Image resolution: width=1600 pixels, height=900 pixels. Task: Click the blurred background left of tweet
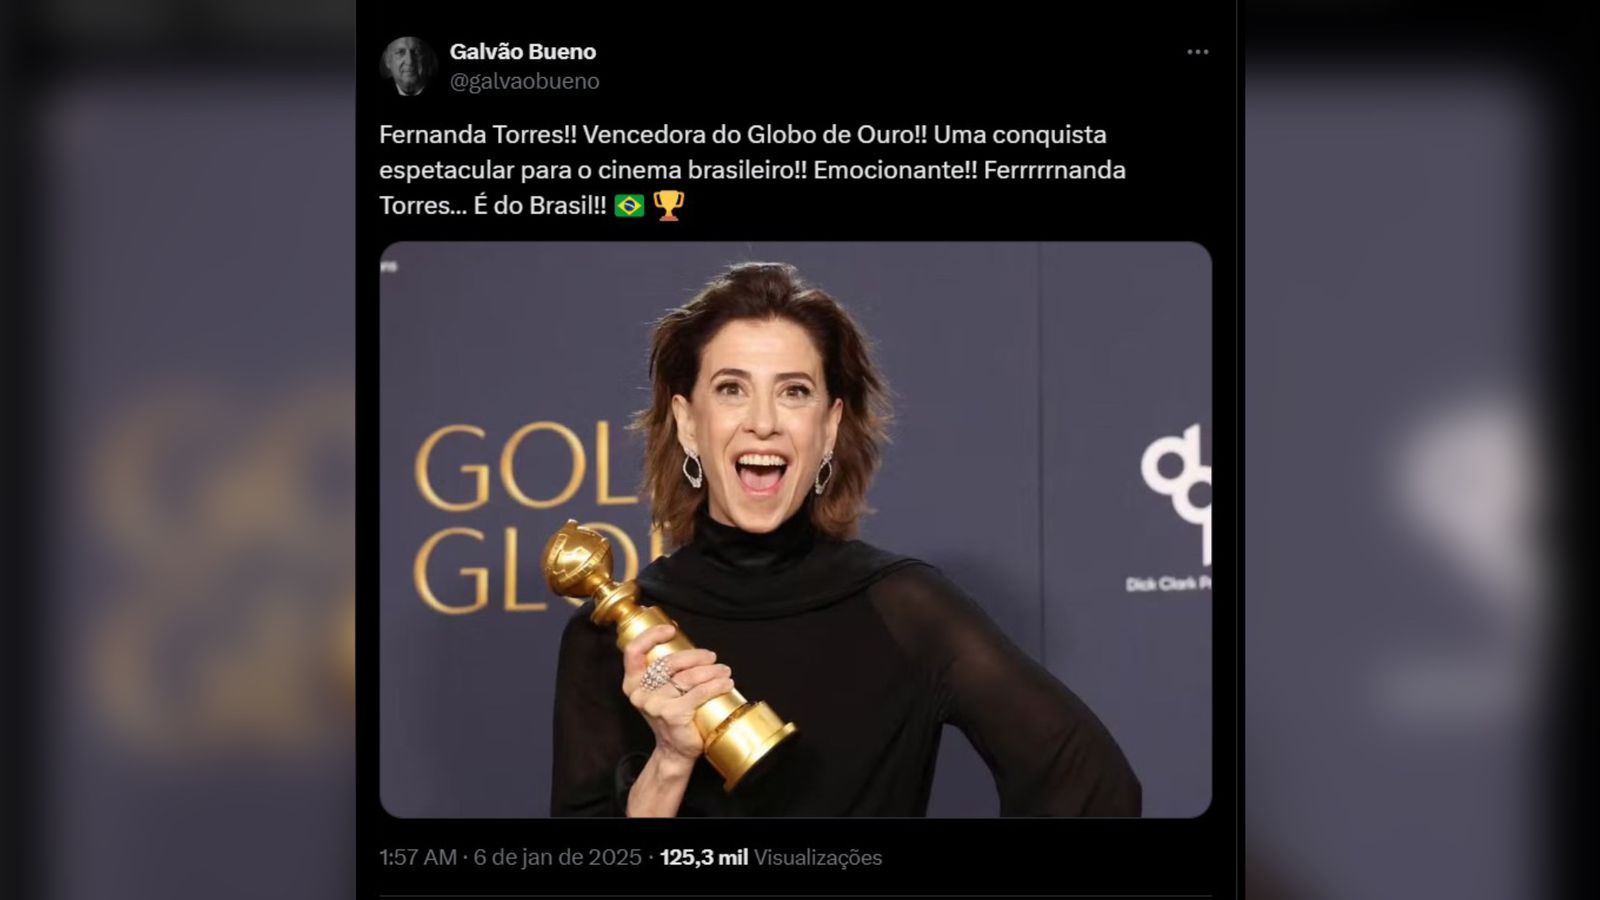point(178,450)
